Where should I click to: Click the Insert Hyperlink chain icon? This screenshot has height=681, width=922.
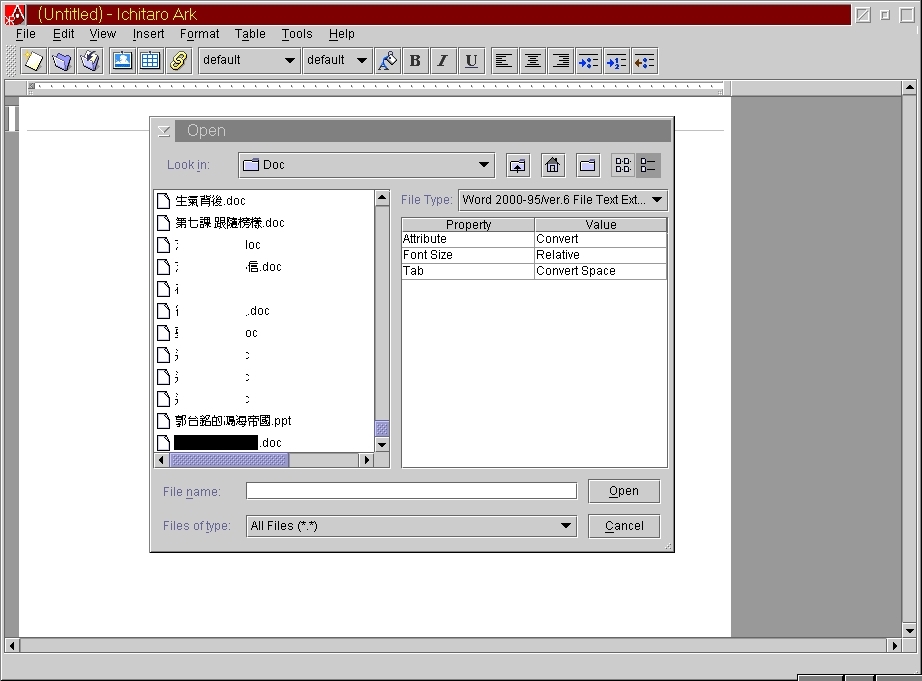179,61
